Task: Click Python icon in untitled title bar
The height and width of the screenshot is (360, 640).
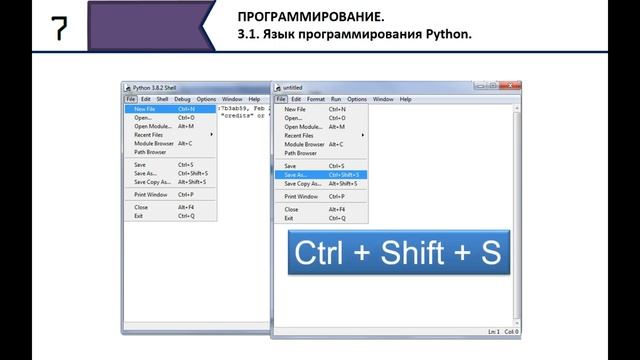Action: pyautogui.click(x=278, y=88)
